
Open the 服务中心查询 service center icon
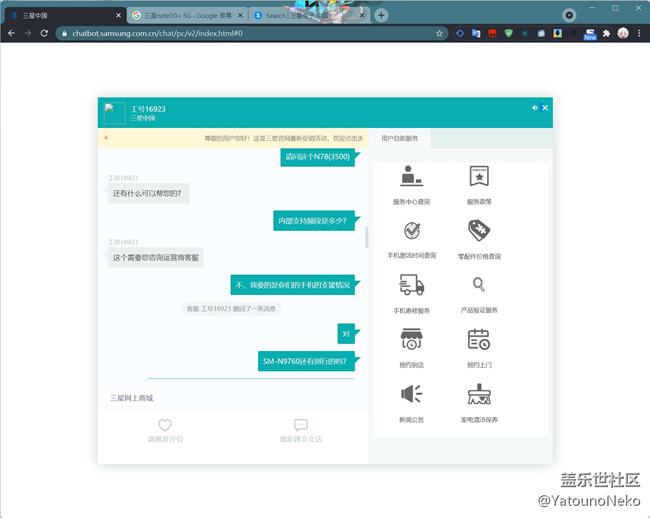coord(411,176)
